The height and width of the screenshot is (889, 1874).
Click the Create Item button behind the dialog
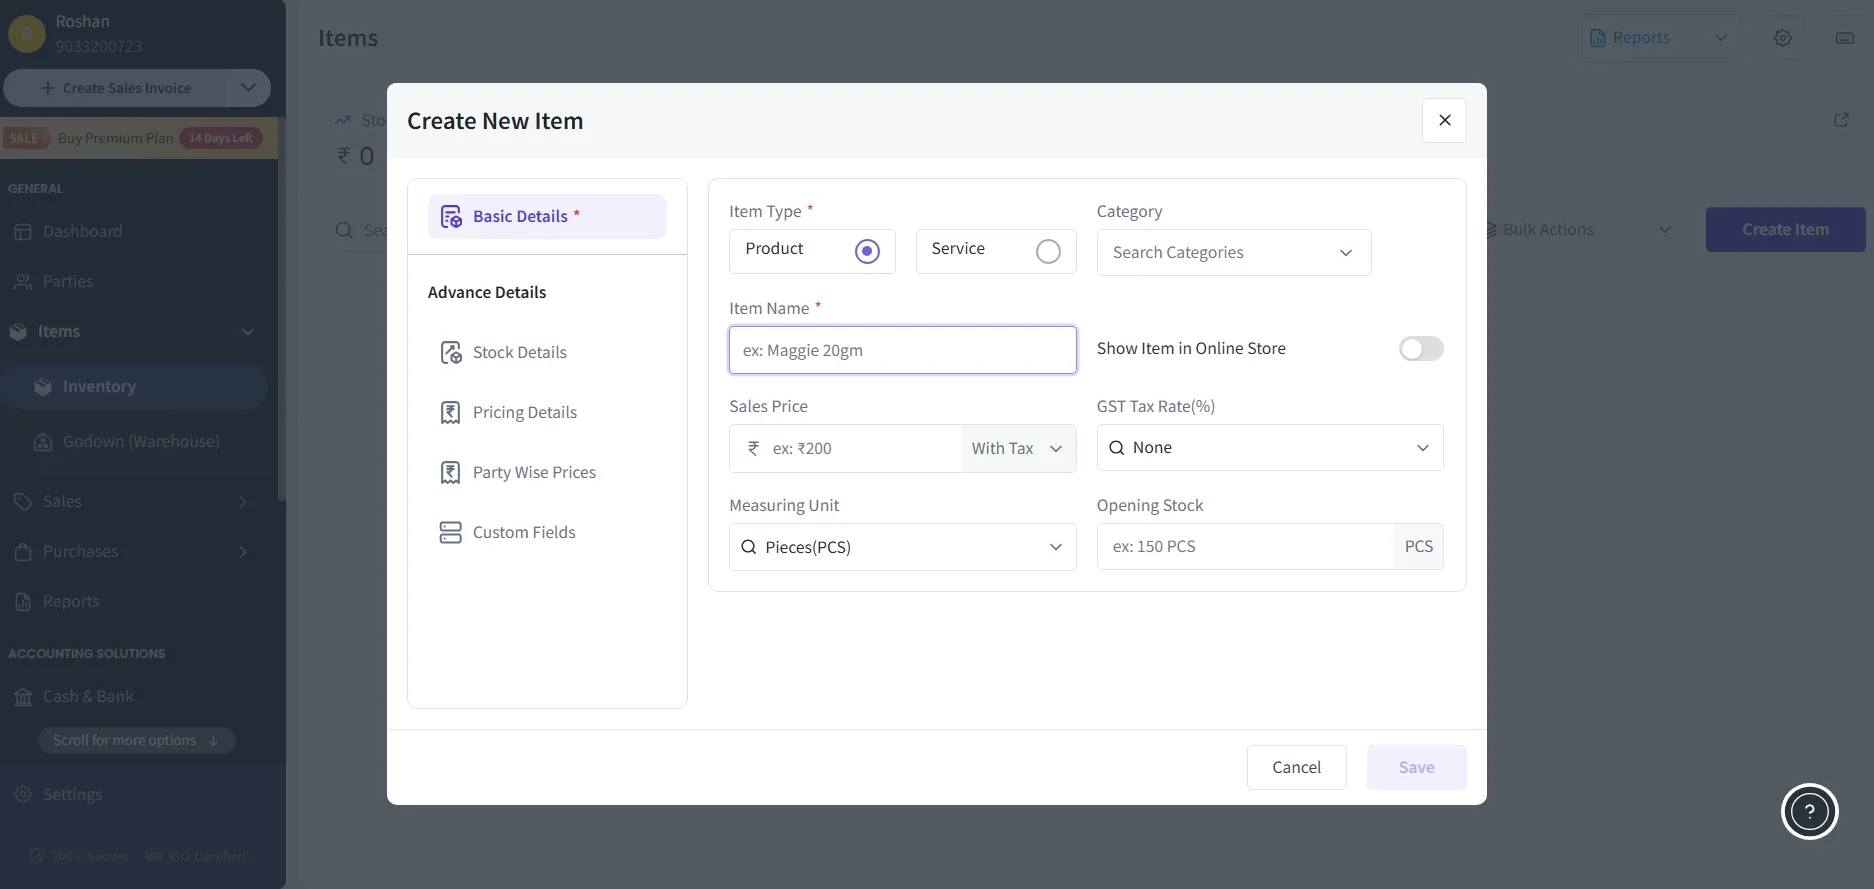(x=1785, y=229)
